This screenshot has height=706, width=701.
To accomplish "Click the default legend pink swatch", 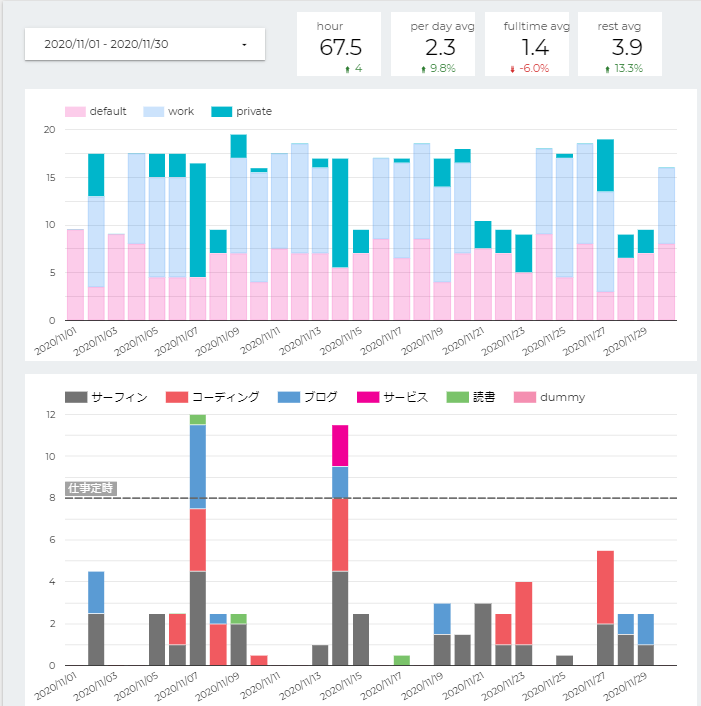I will 75,112.
